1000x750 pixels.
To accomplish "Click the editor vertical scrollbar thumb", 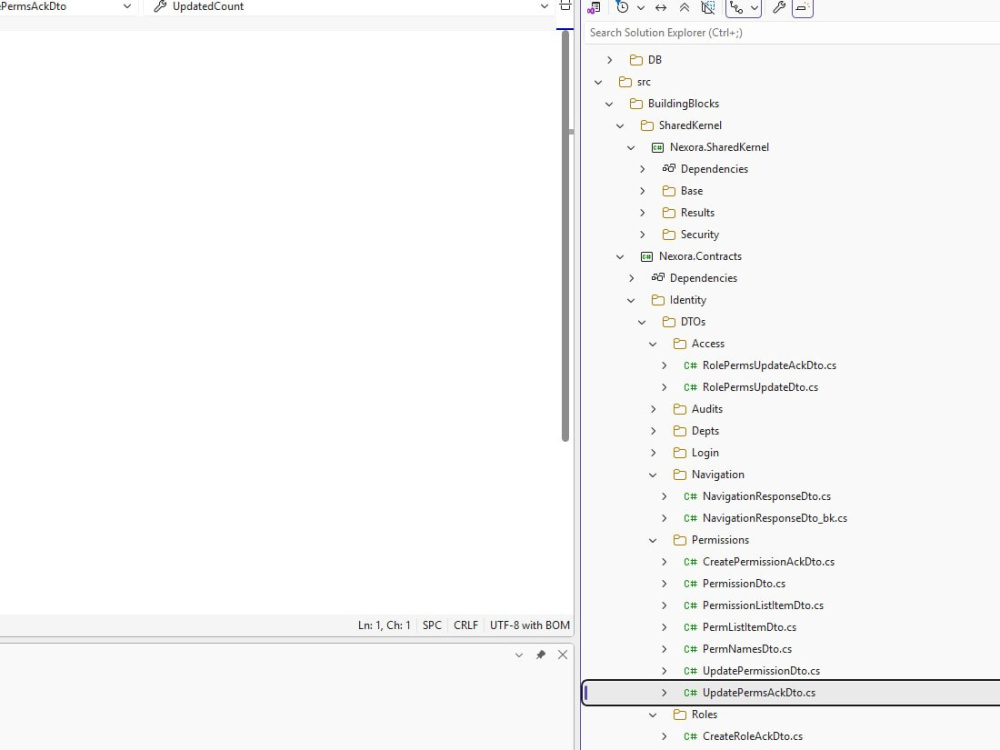I will tap(565, 236).
